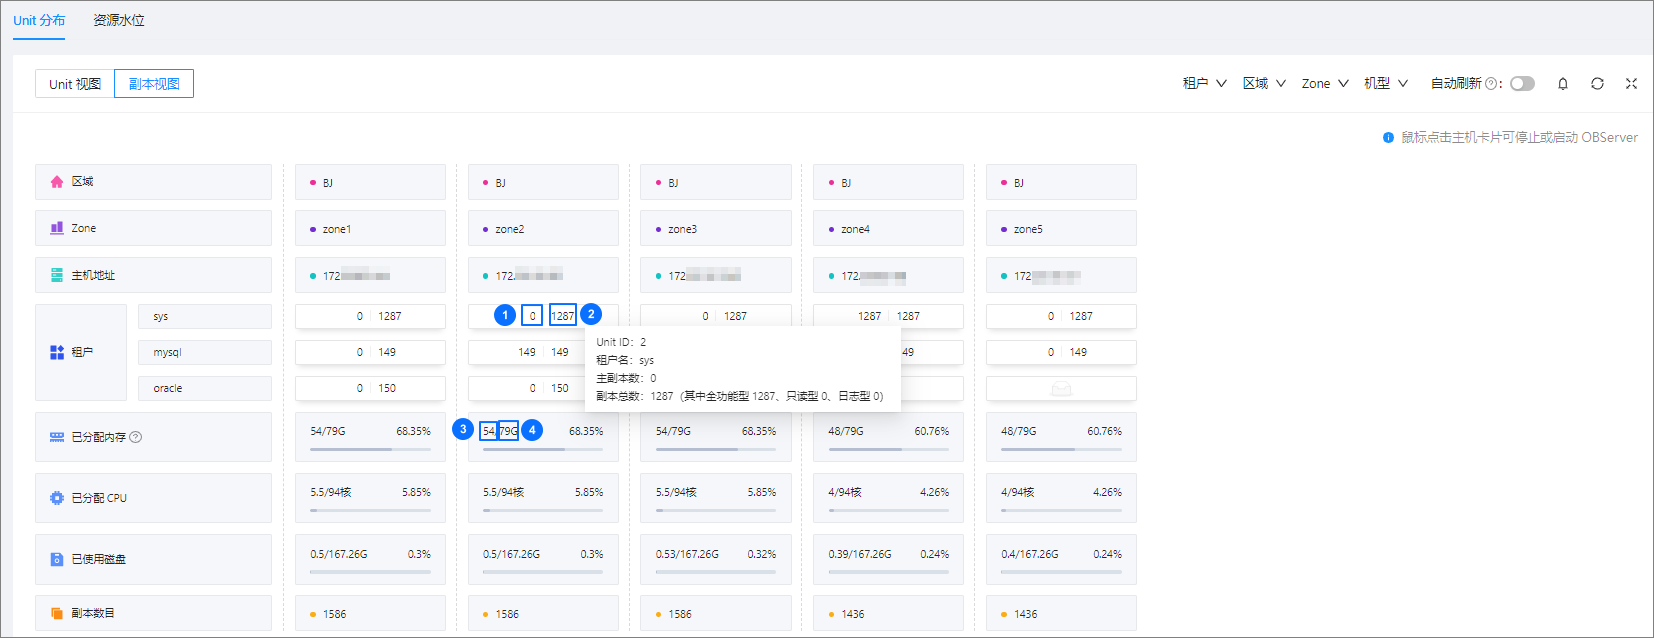This screenshot has width=1654, height=638.
Task: Click the fullscreen expand icon
Action: click(1631, 84)
